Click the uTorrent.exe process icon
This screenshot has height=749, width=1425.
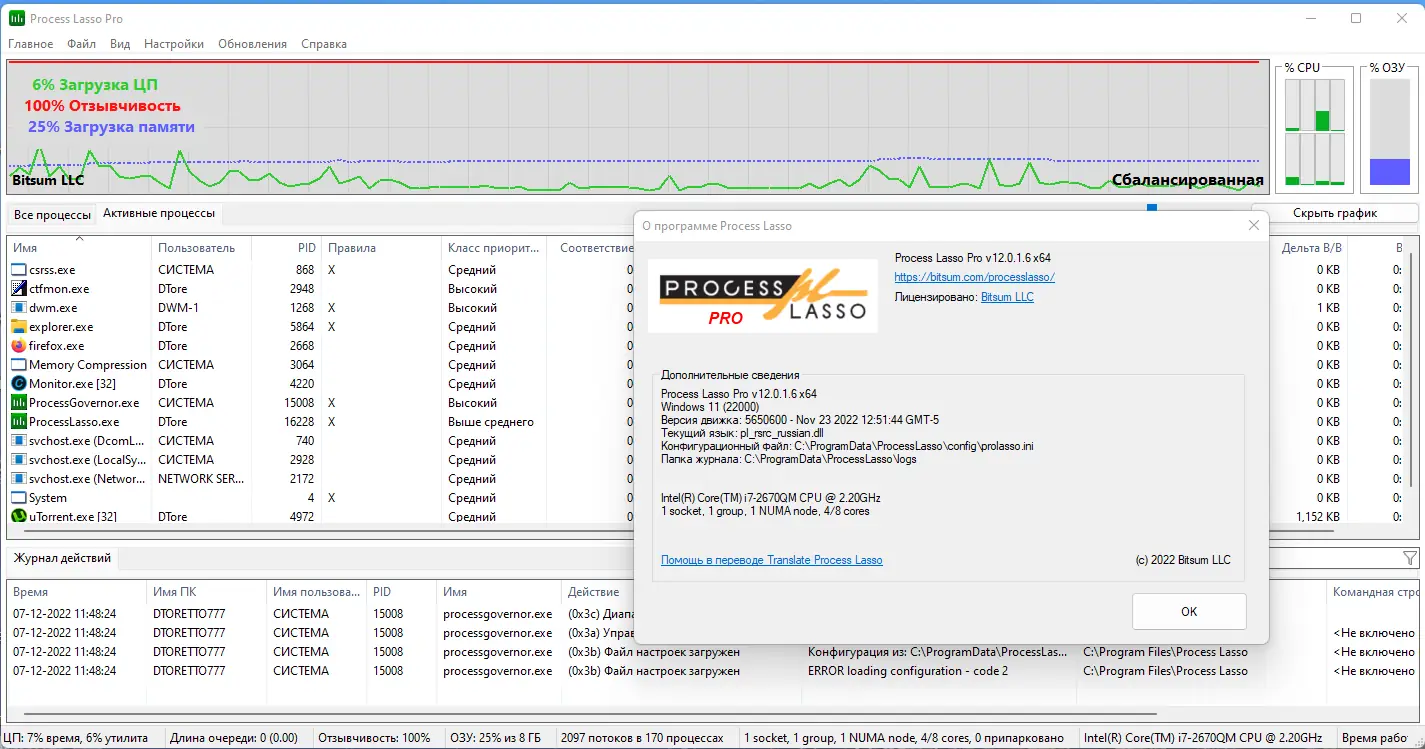click(x=18, y=516)
